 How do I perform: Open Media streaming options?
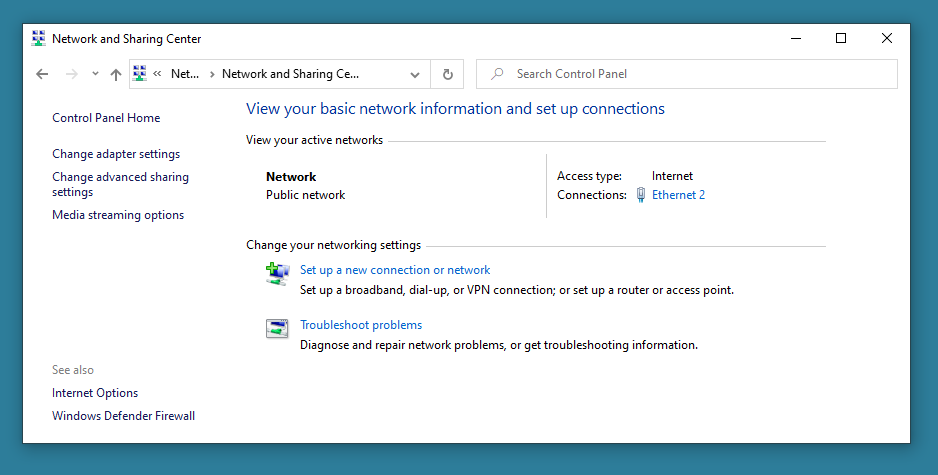[118, 215]
